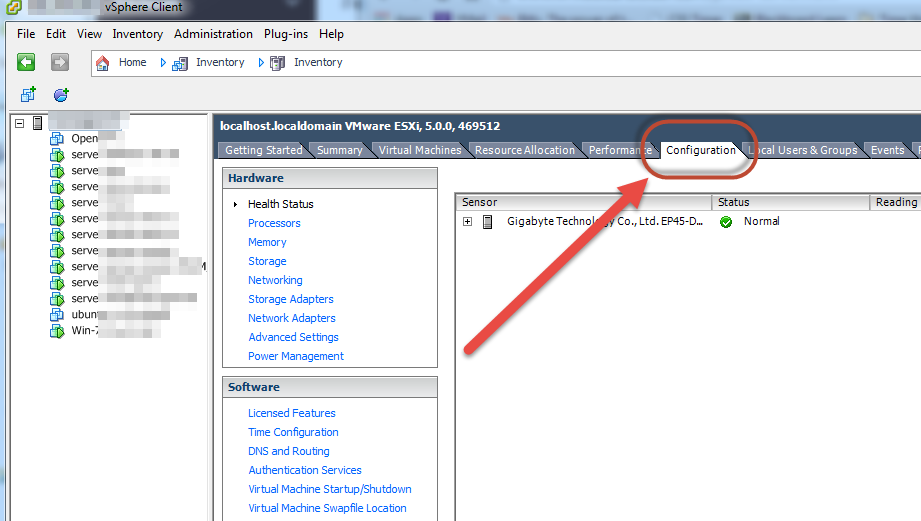Switch to the Resource Allocation tab
This screenshot has width=921, height=521.
(525, 150)
